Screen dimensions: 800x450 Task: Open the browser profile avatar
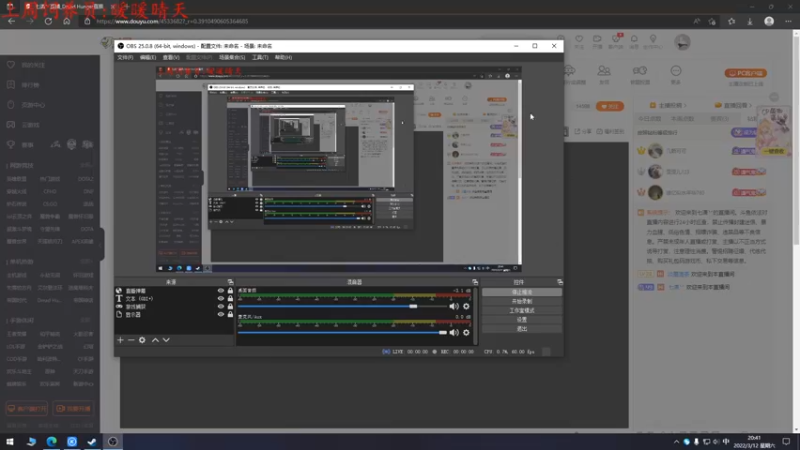point(769,21)
